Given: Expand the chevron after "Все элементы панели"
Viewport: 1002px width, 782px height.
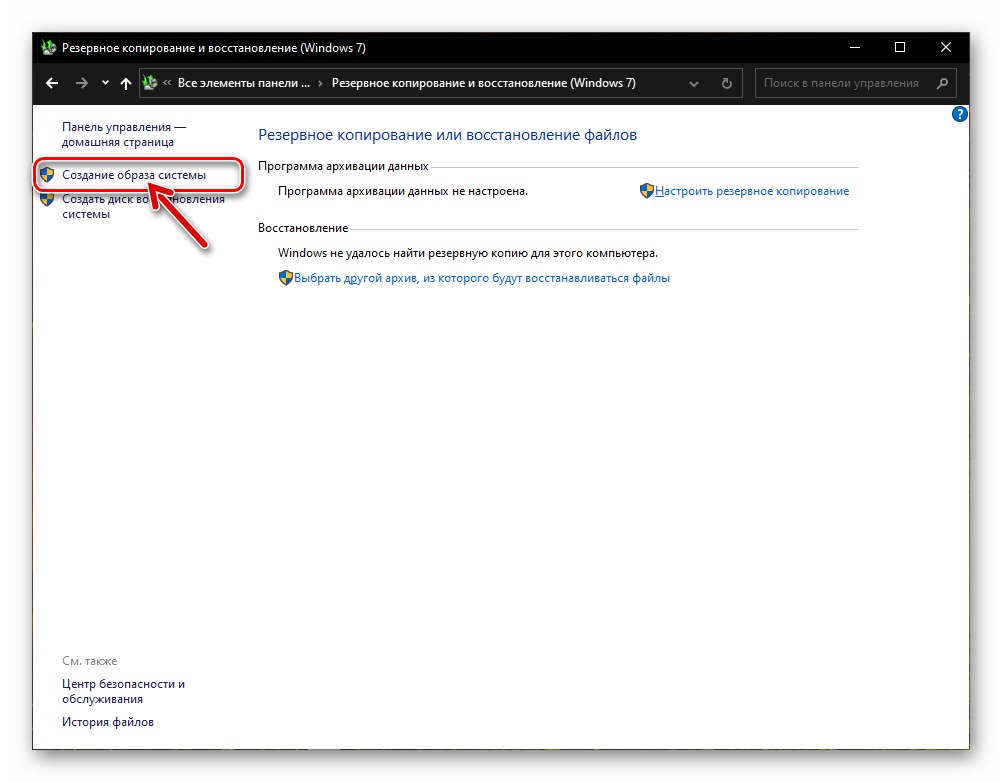Looking at the screenshot, I should coord(320,83).
